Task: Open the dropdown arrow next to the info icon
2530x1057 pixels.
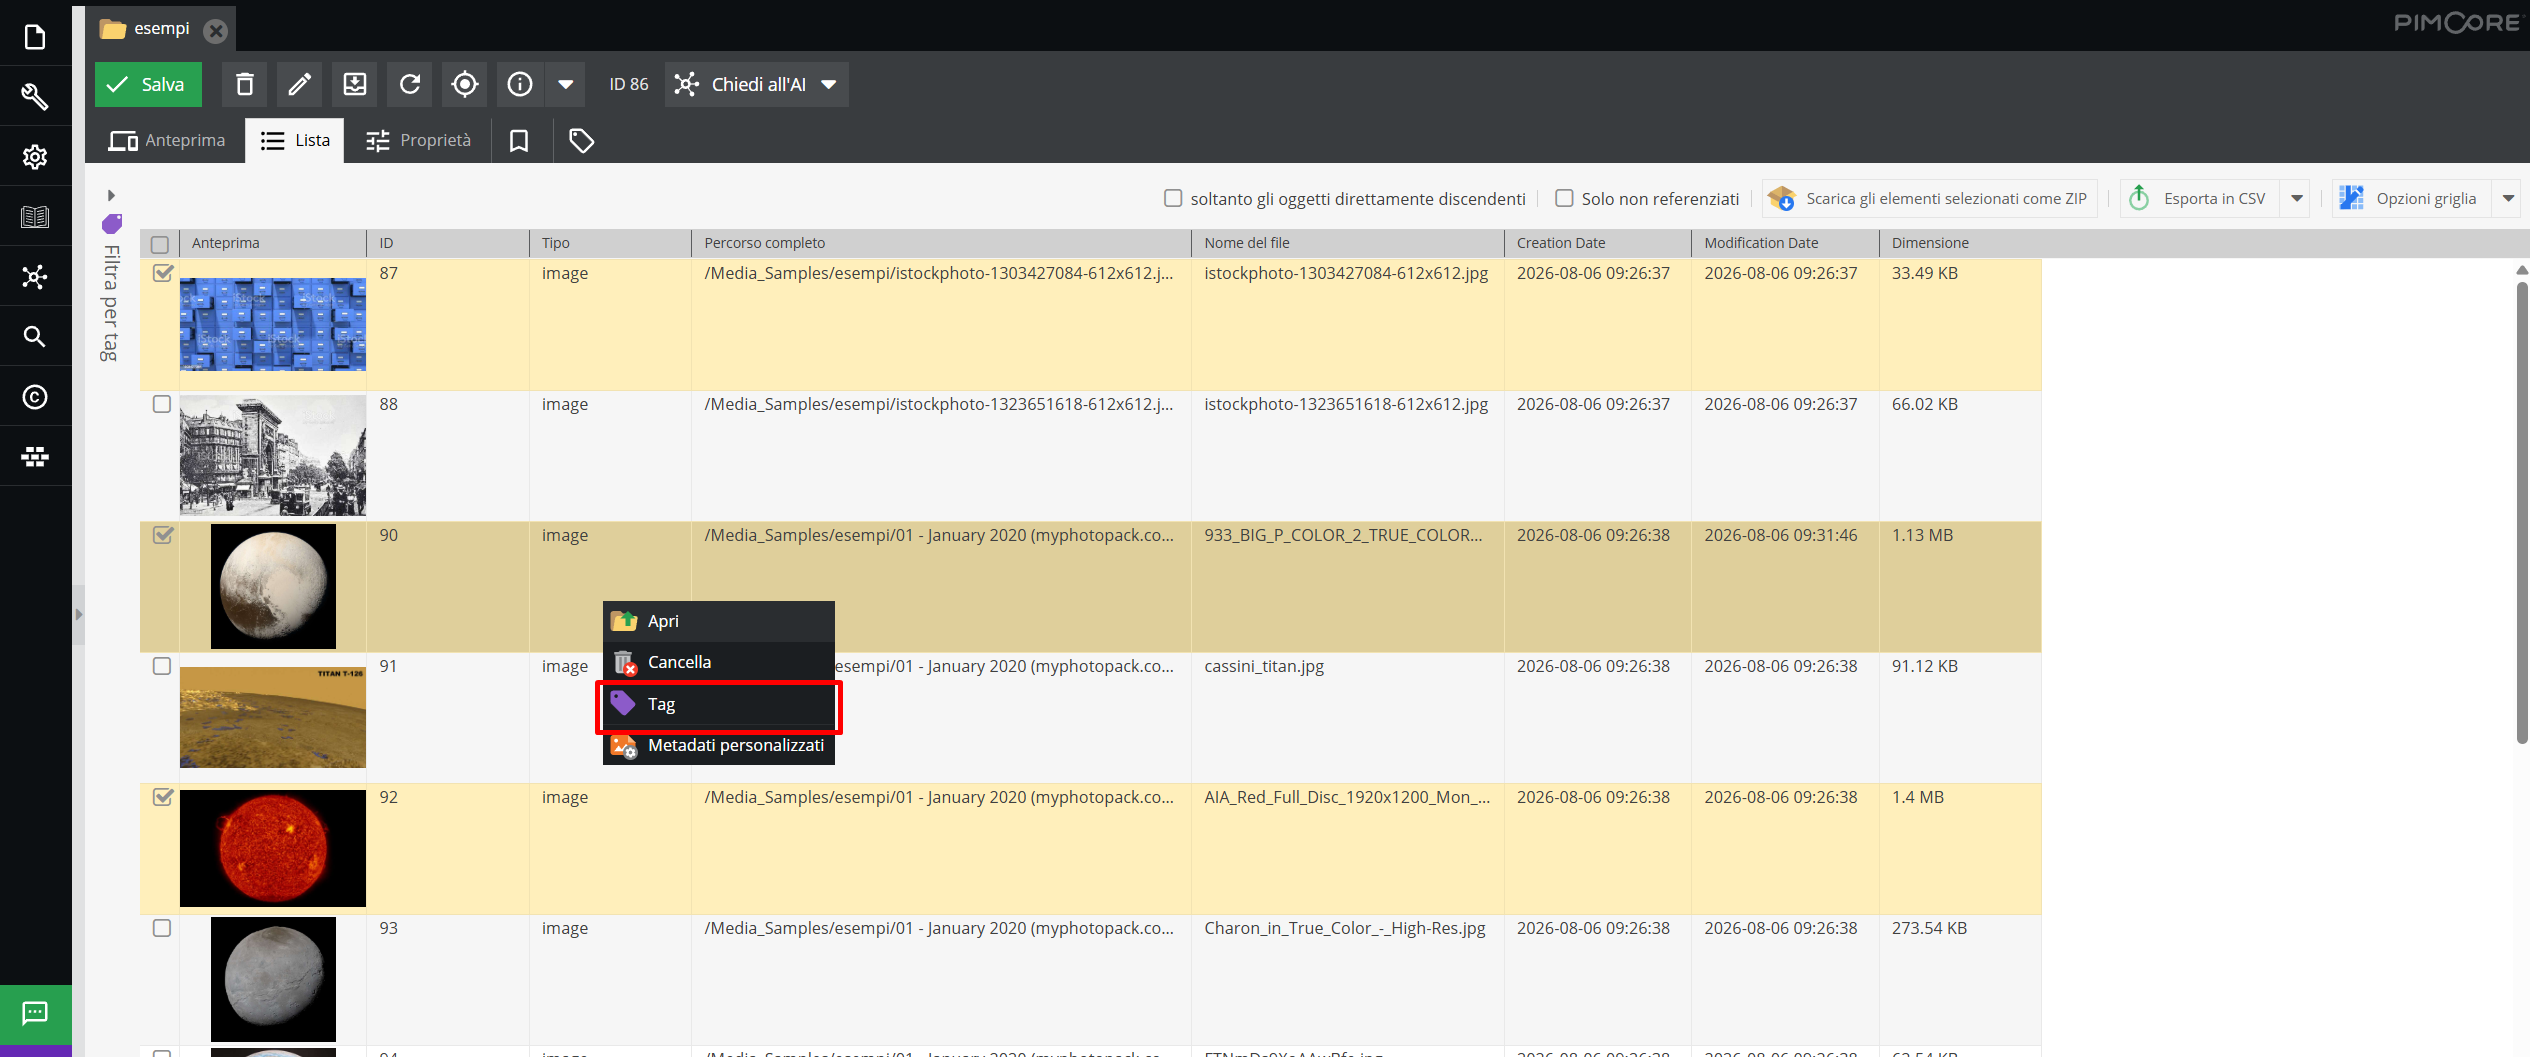Action: 565,84
